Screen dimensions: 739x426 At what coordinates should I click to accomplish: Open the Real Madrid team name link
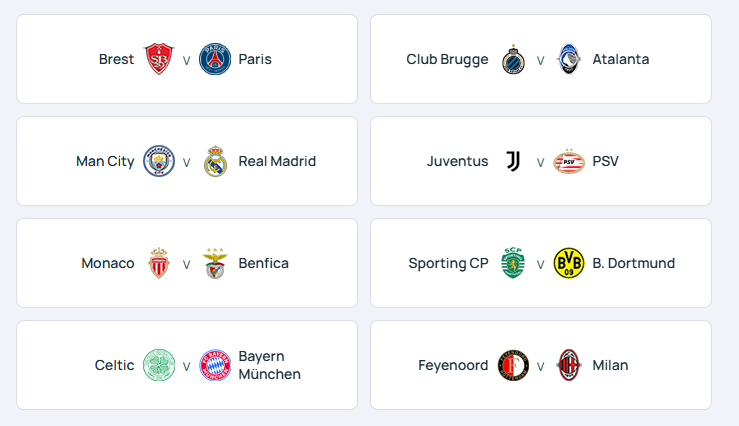click(x=277, y=161)
